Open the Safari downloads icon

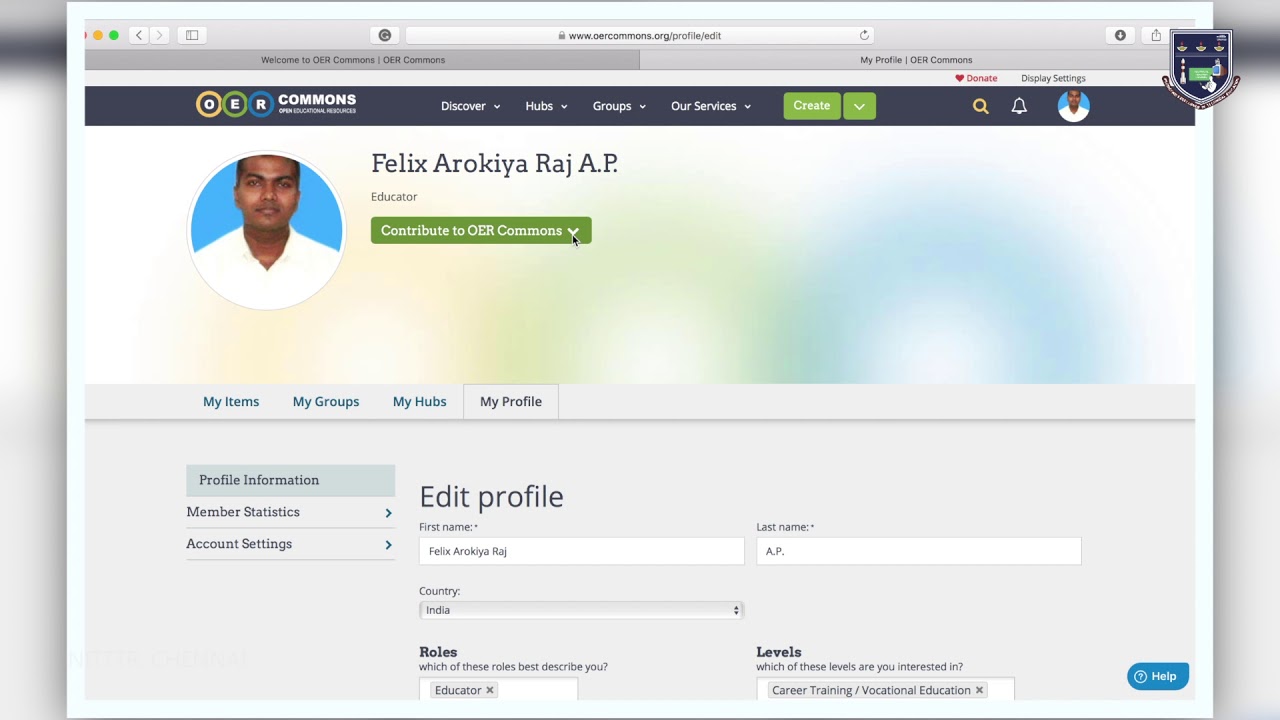[1120, 35]
